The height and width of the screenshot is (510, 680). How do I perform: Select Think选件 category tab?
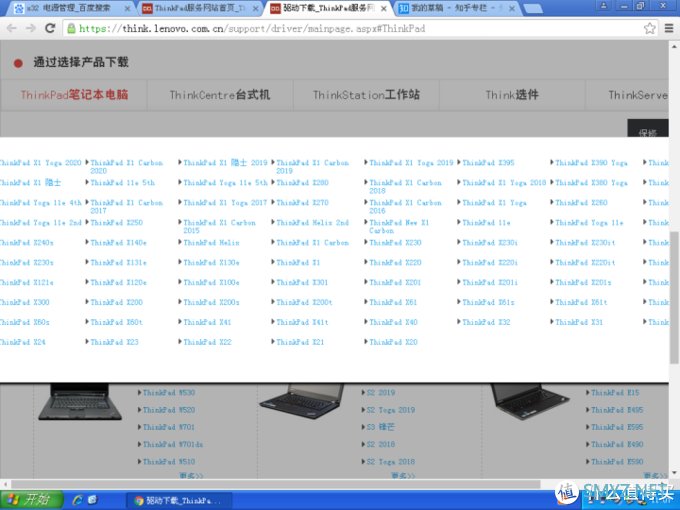point(512,95)
